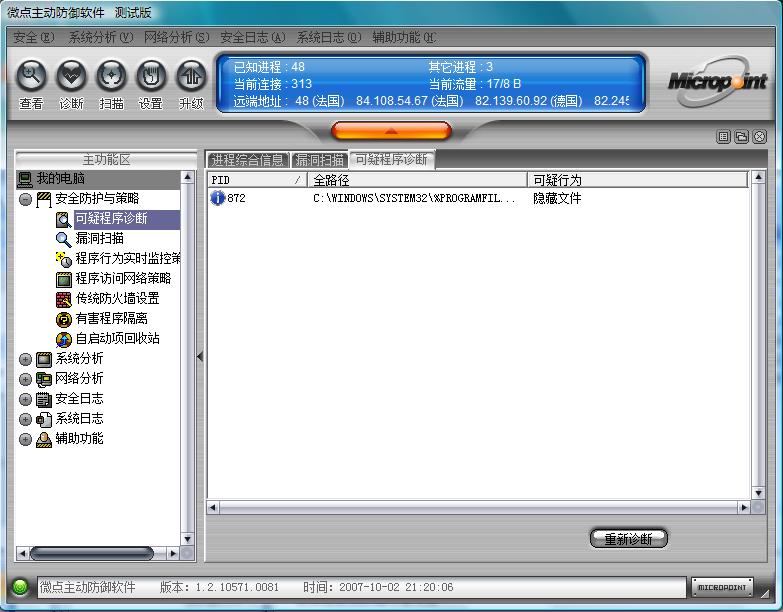Click the 辅助功能 tree icon
Viewport: 783px width, 612px height.
tap(44, 439)
